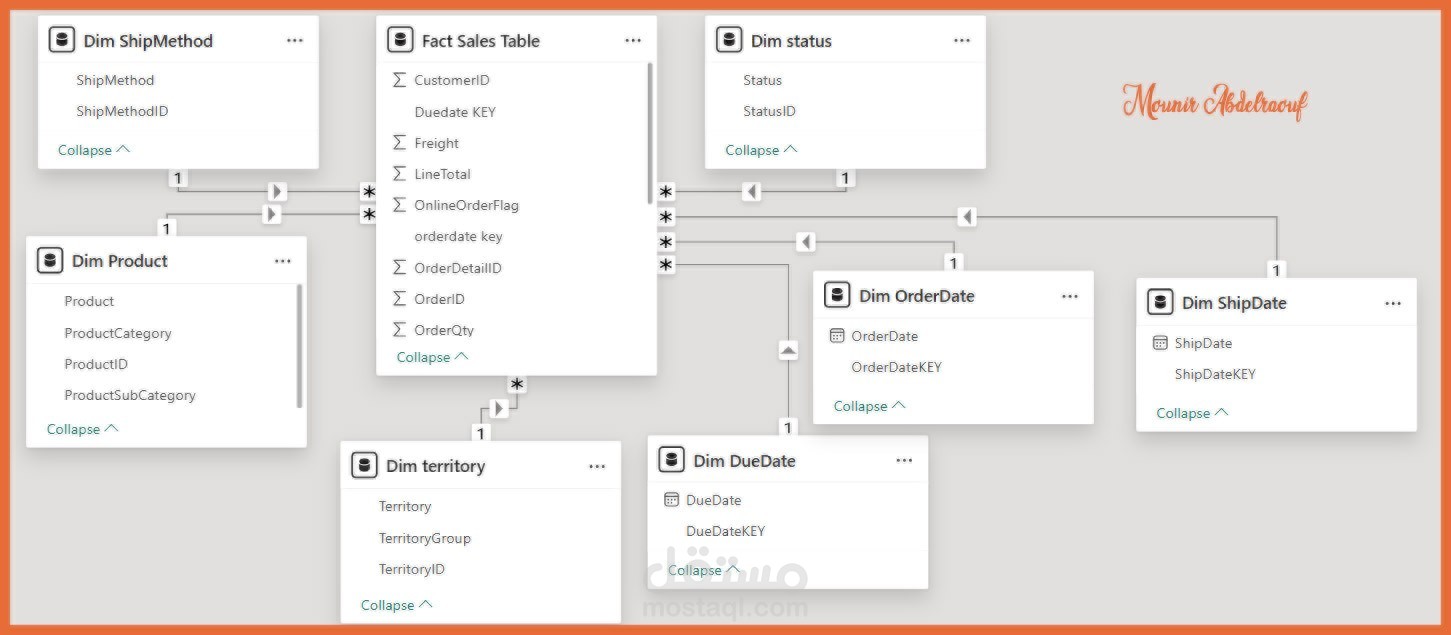The image size is (1451, 635).
Task: Open the Fact Sales Table ellipsis menu
Action: click(x=633, y=41)
